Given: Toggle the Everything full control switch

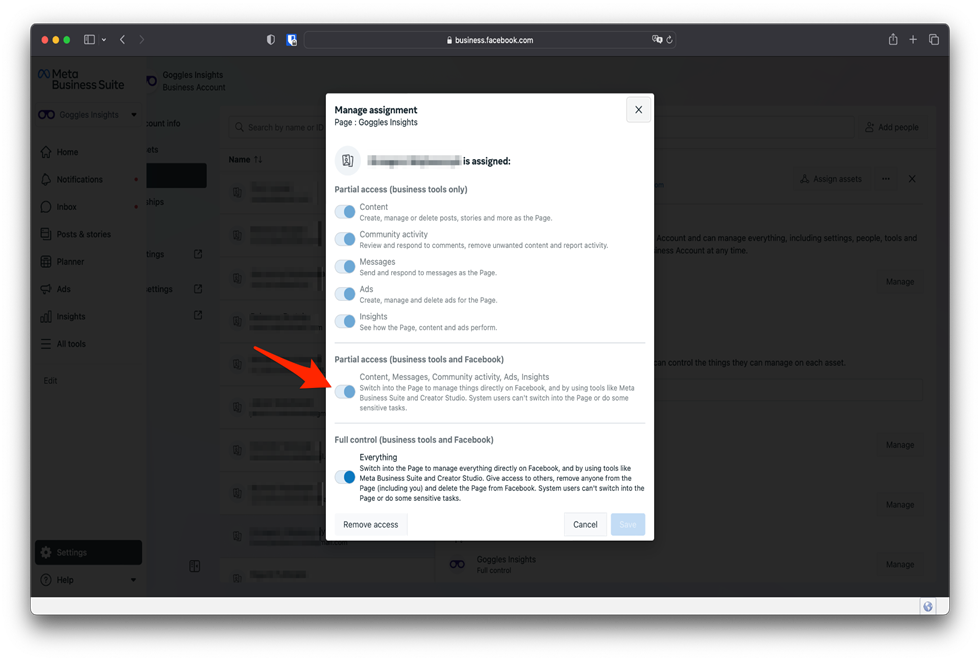Looking at the screenshot, I should [345, 477].
